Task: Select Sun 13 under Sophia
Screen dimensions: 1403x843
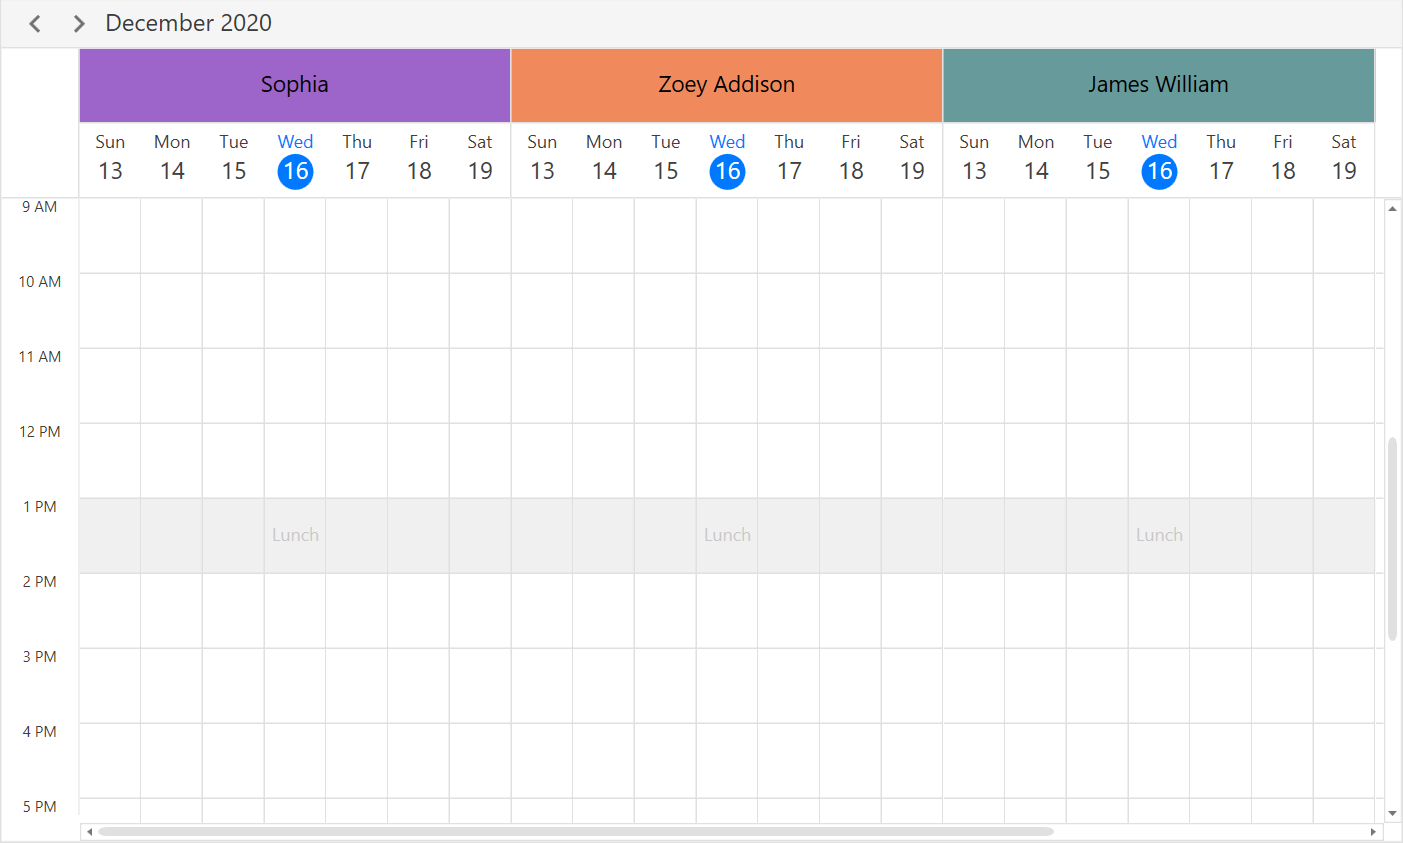Action: 110,159
